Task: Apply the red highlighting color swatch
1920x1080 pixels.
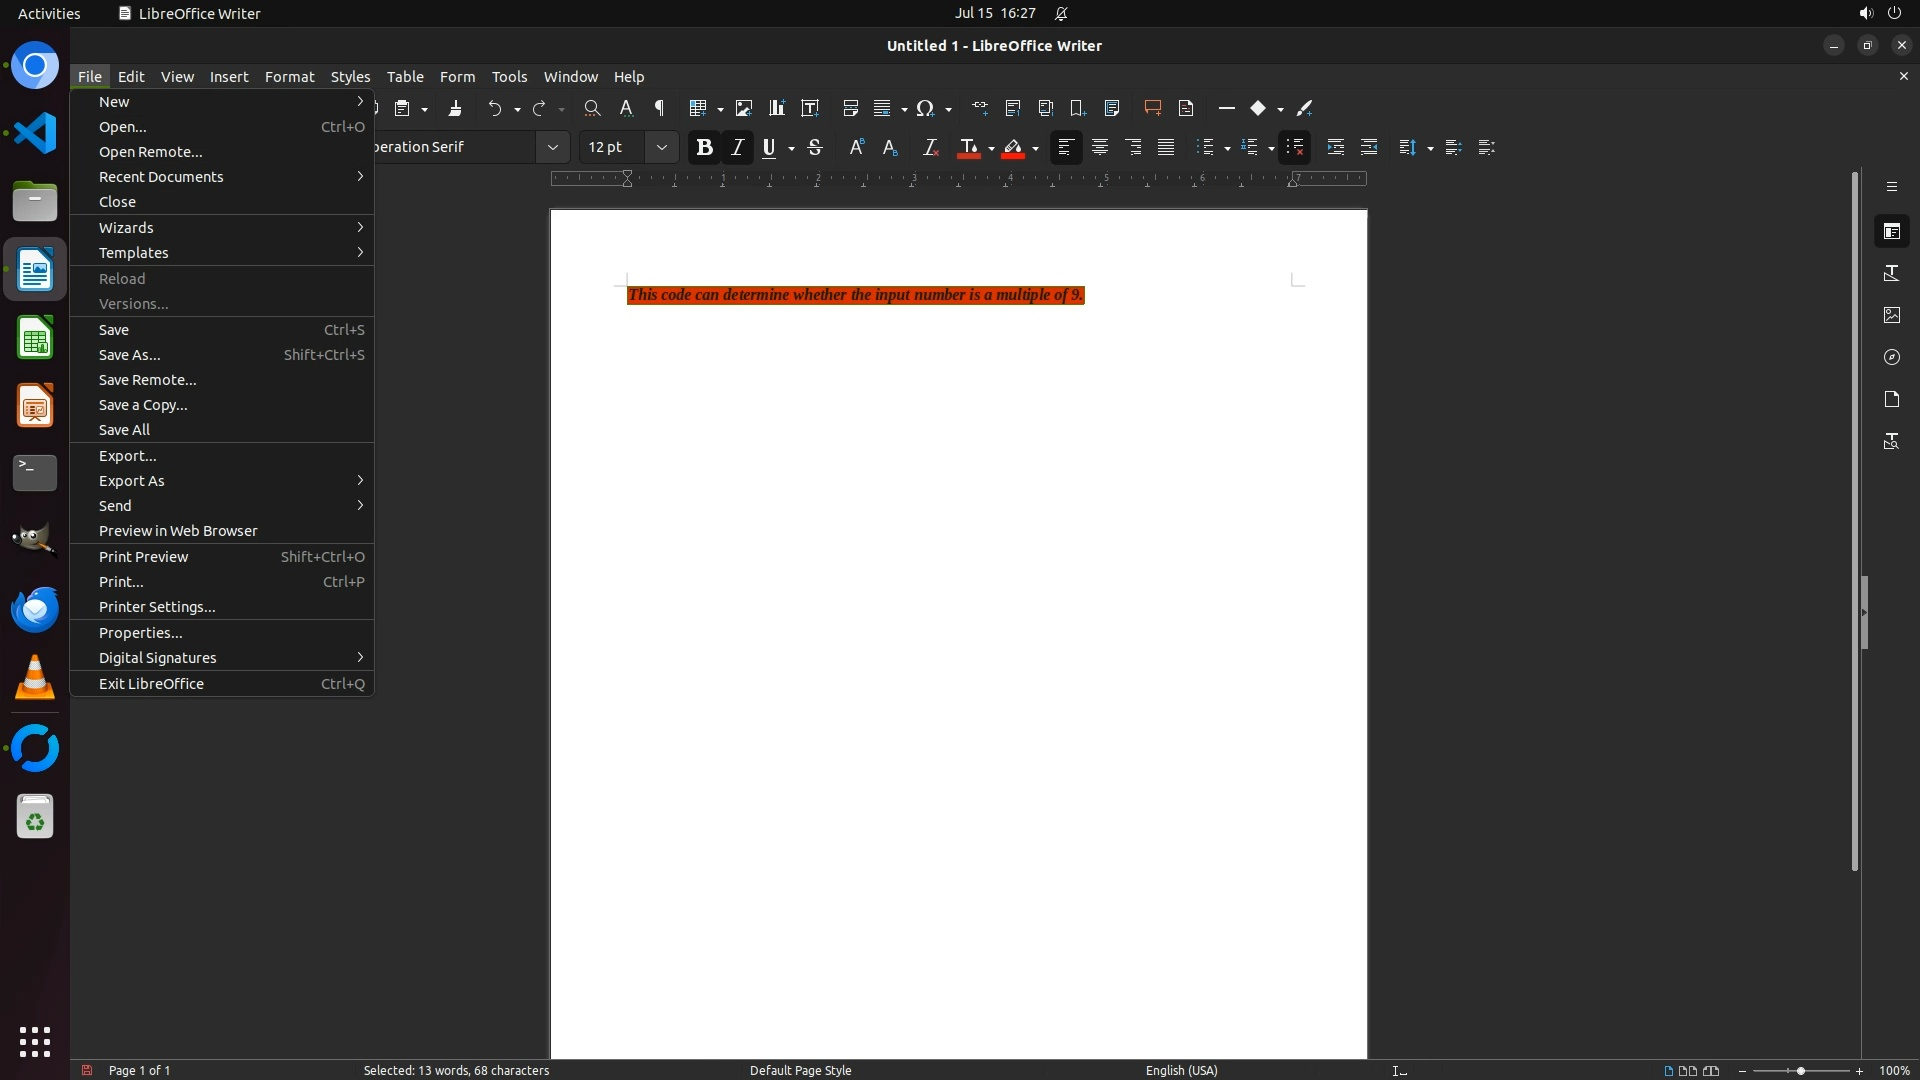Action: click(x=1013, y=148)
